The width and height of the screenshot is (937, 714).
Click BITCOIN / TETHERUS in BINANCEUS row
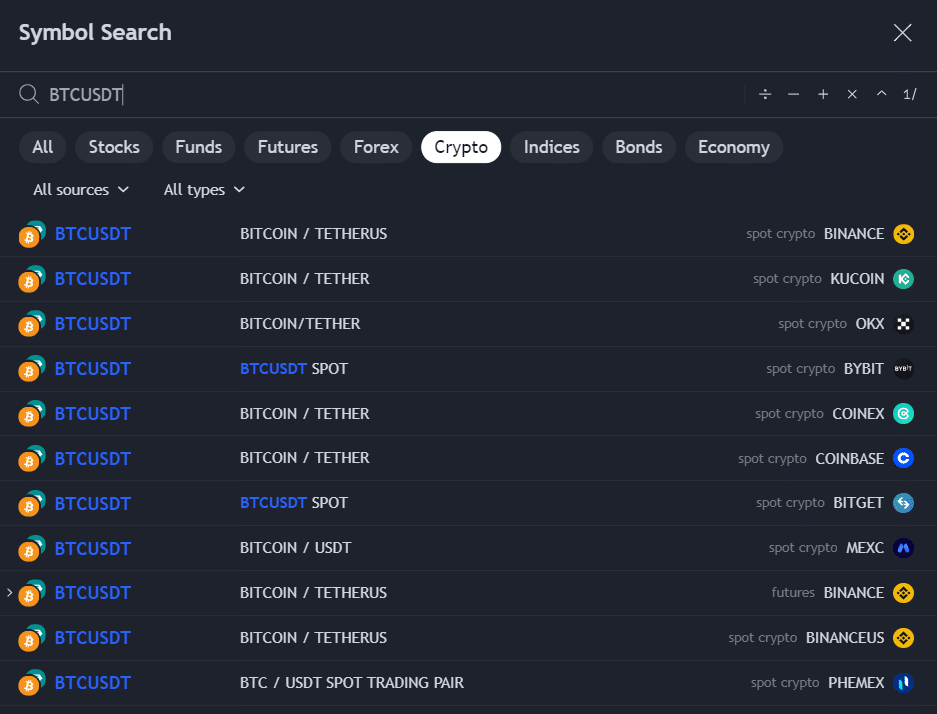(313, 638)
